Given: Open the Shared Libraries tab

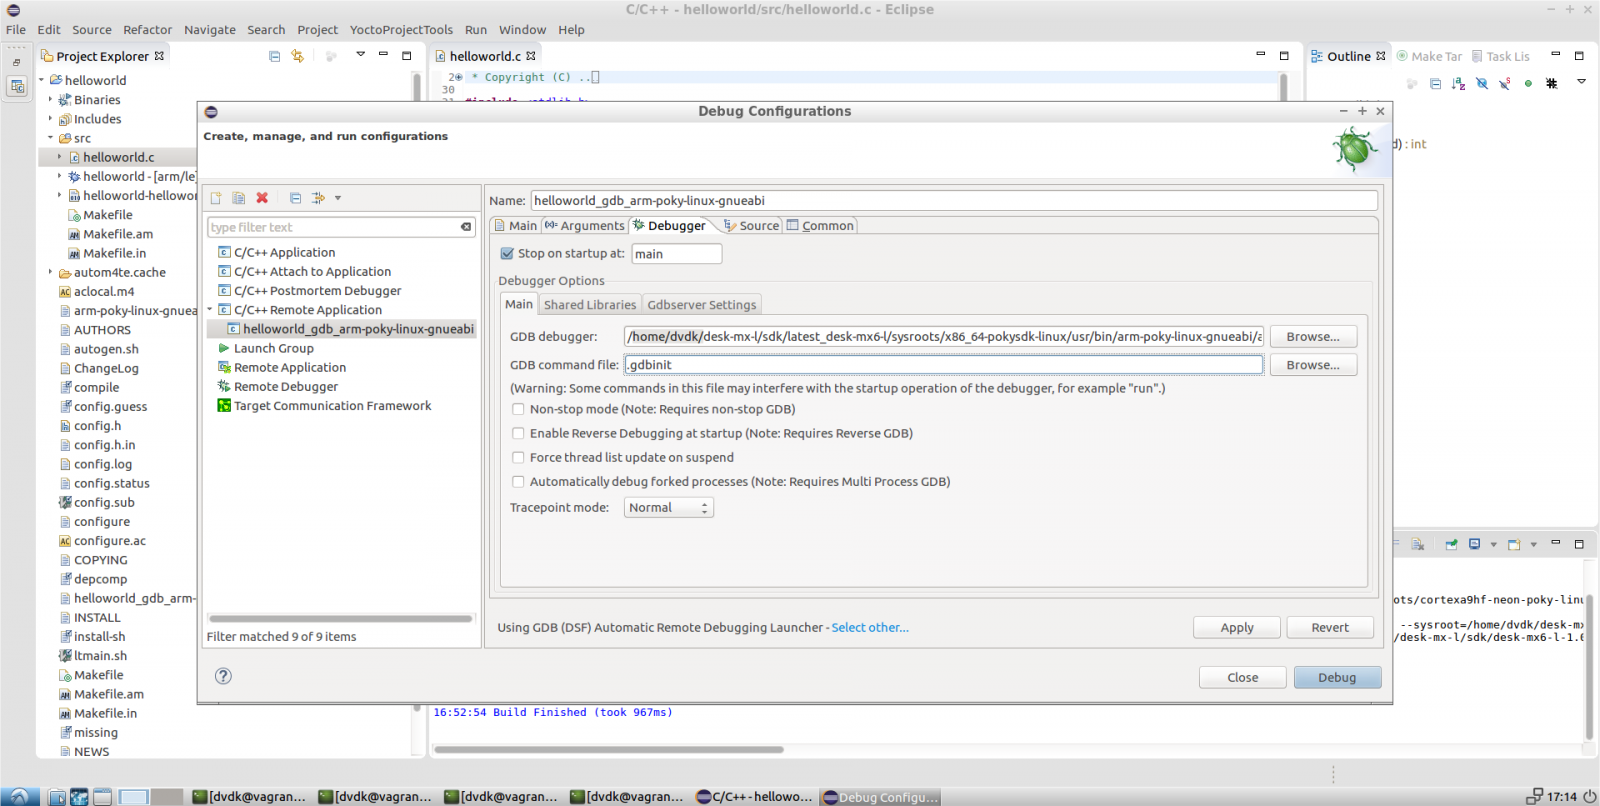Looking at the screenshot, I should (x=589, y=305).
